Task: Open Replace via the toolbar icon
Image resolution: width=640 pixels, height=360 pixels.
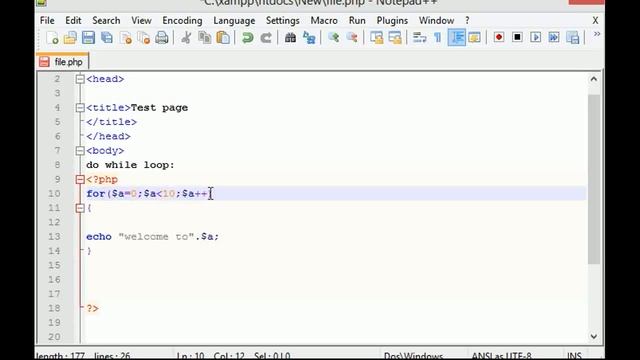Action: [x=309, y=38]
